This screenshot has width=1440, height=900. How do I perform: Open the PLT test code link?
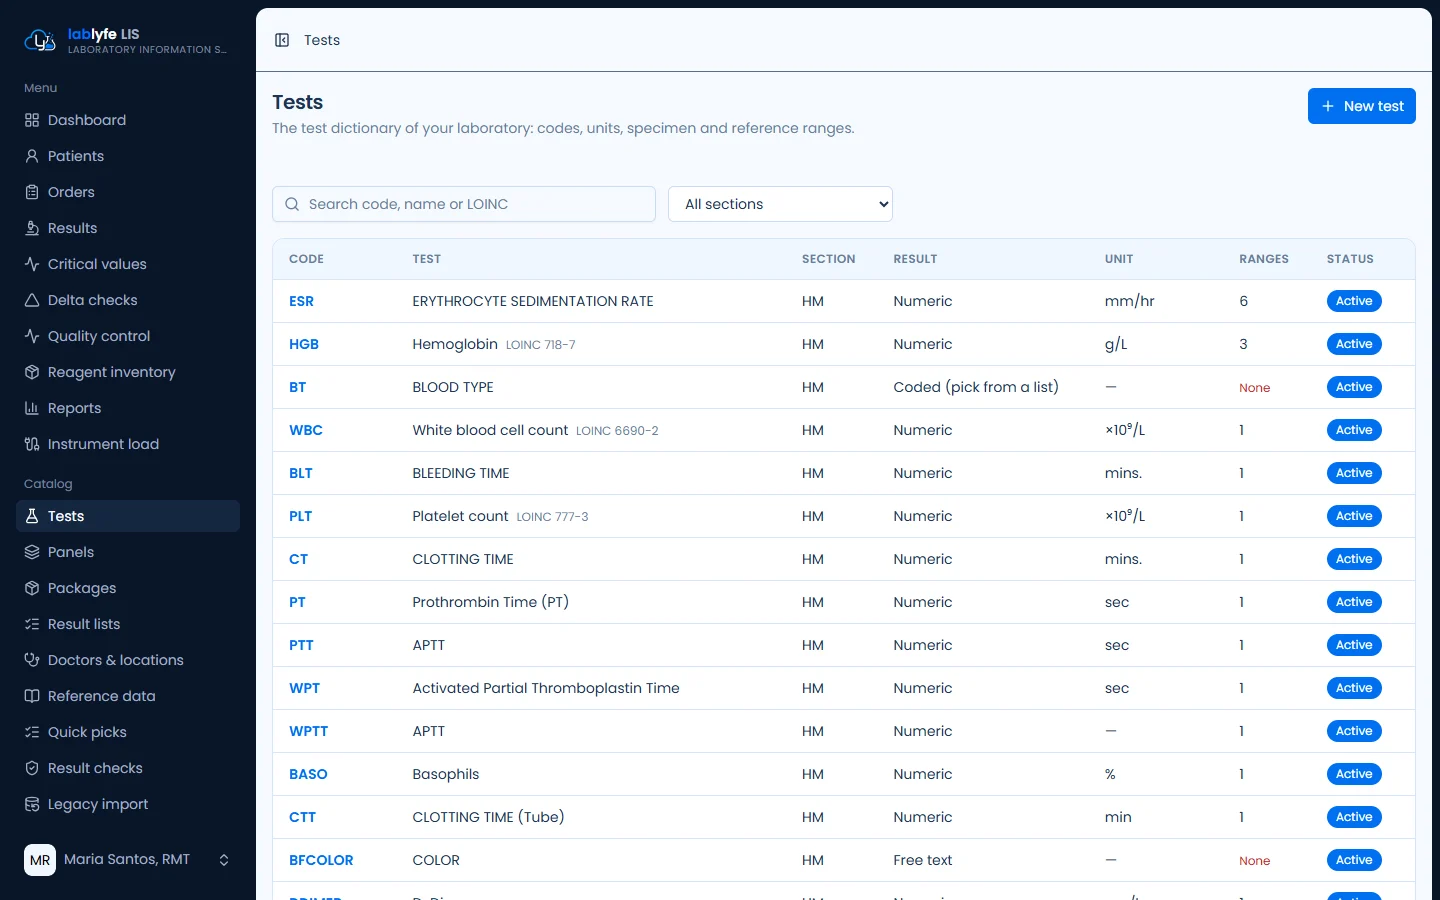pos(301,516)
